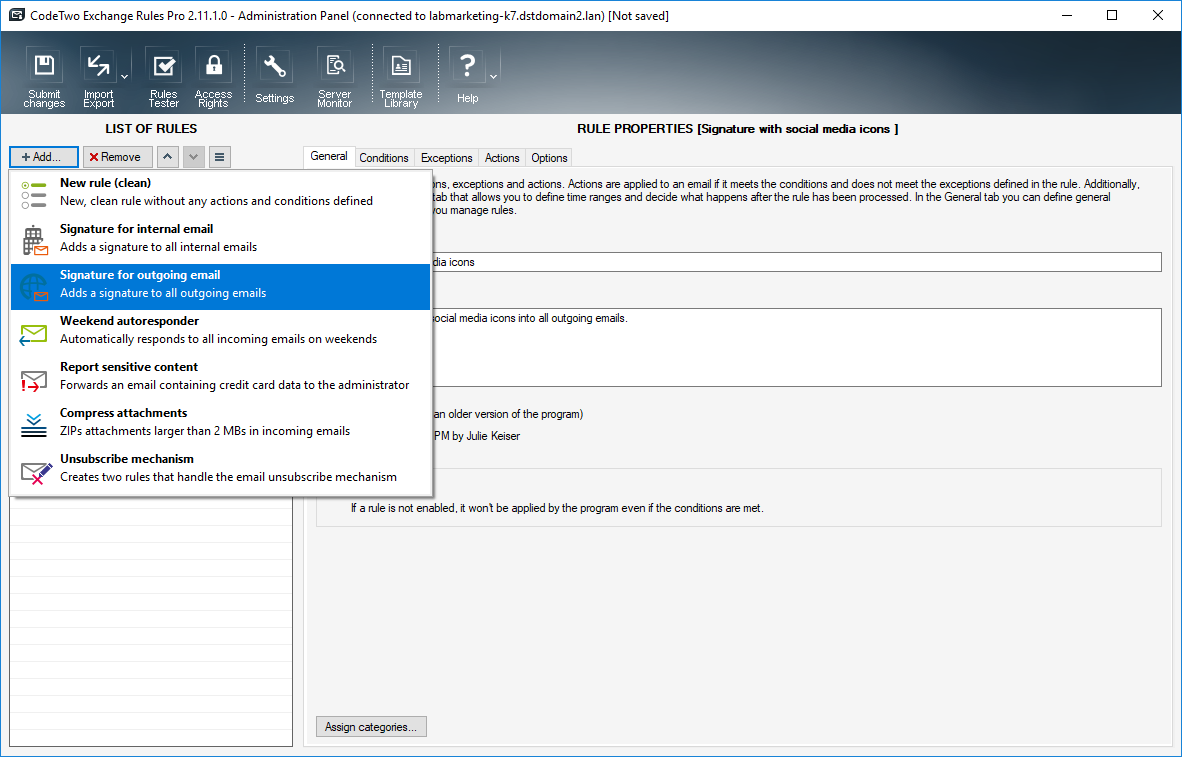Open the rules list hamburger menu
The image size is (1182, 757).
(x=219, y=156)
